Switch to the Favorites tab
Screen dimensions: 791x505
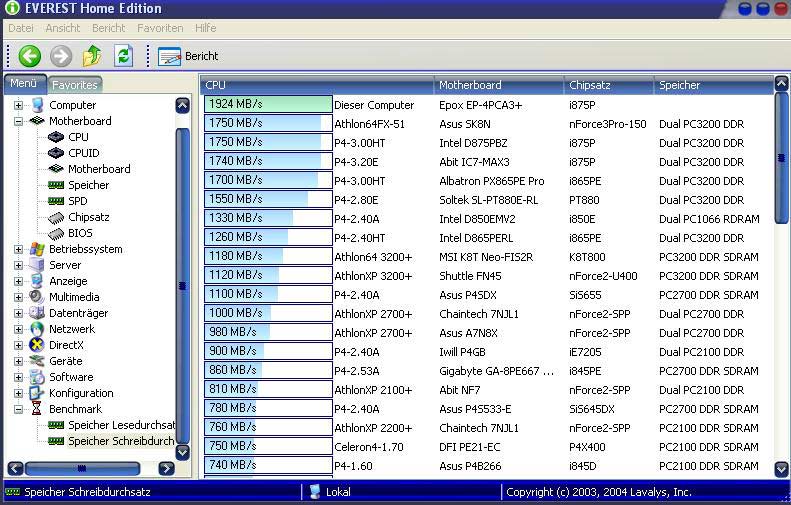point(75,85)
